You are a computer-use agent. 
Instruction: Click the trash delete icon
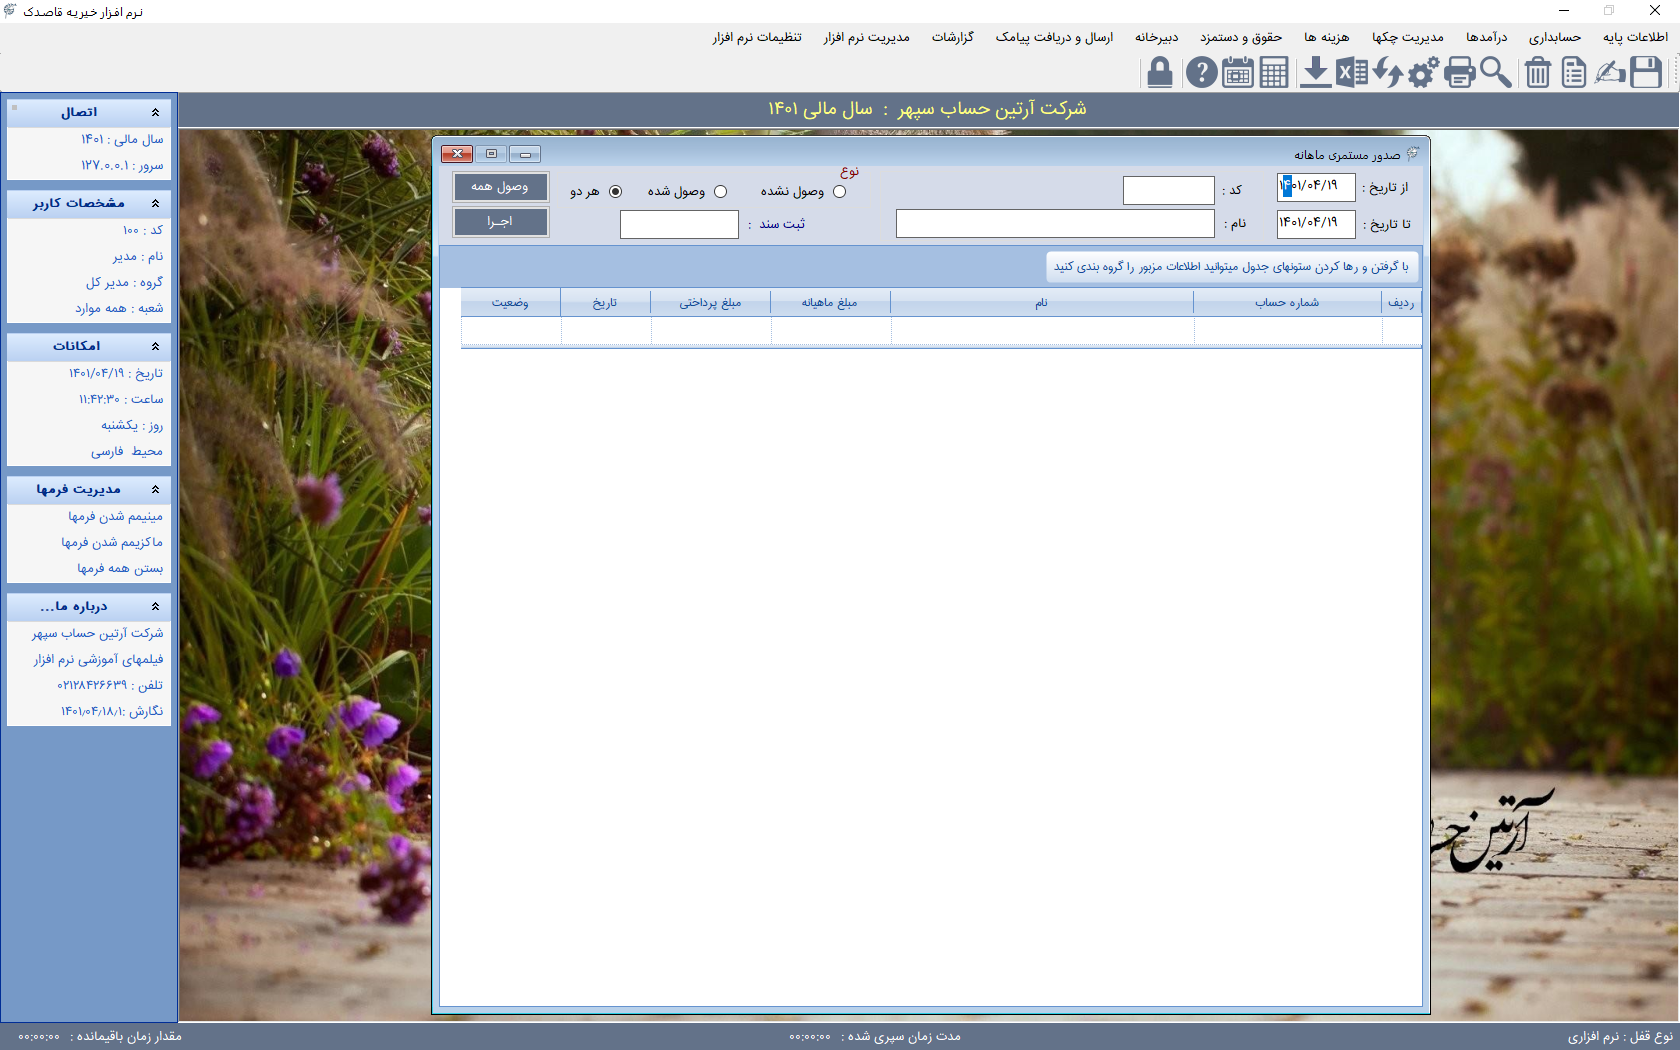tap(1538, 73)
